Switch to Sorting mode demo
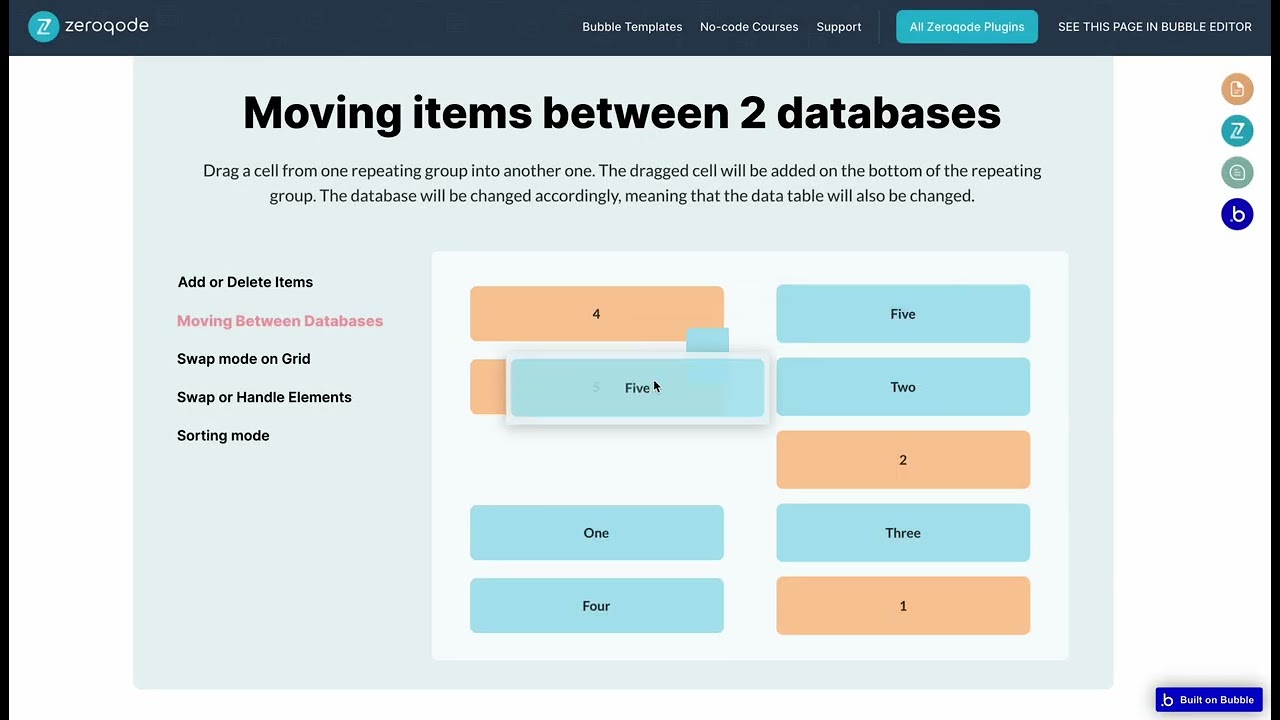 pyautogui.click(x=223, y=435)
